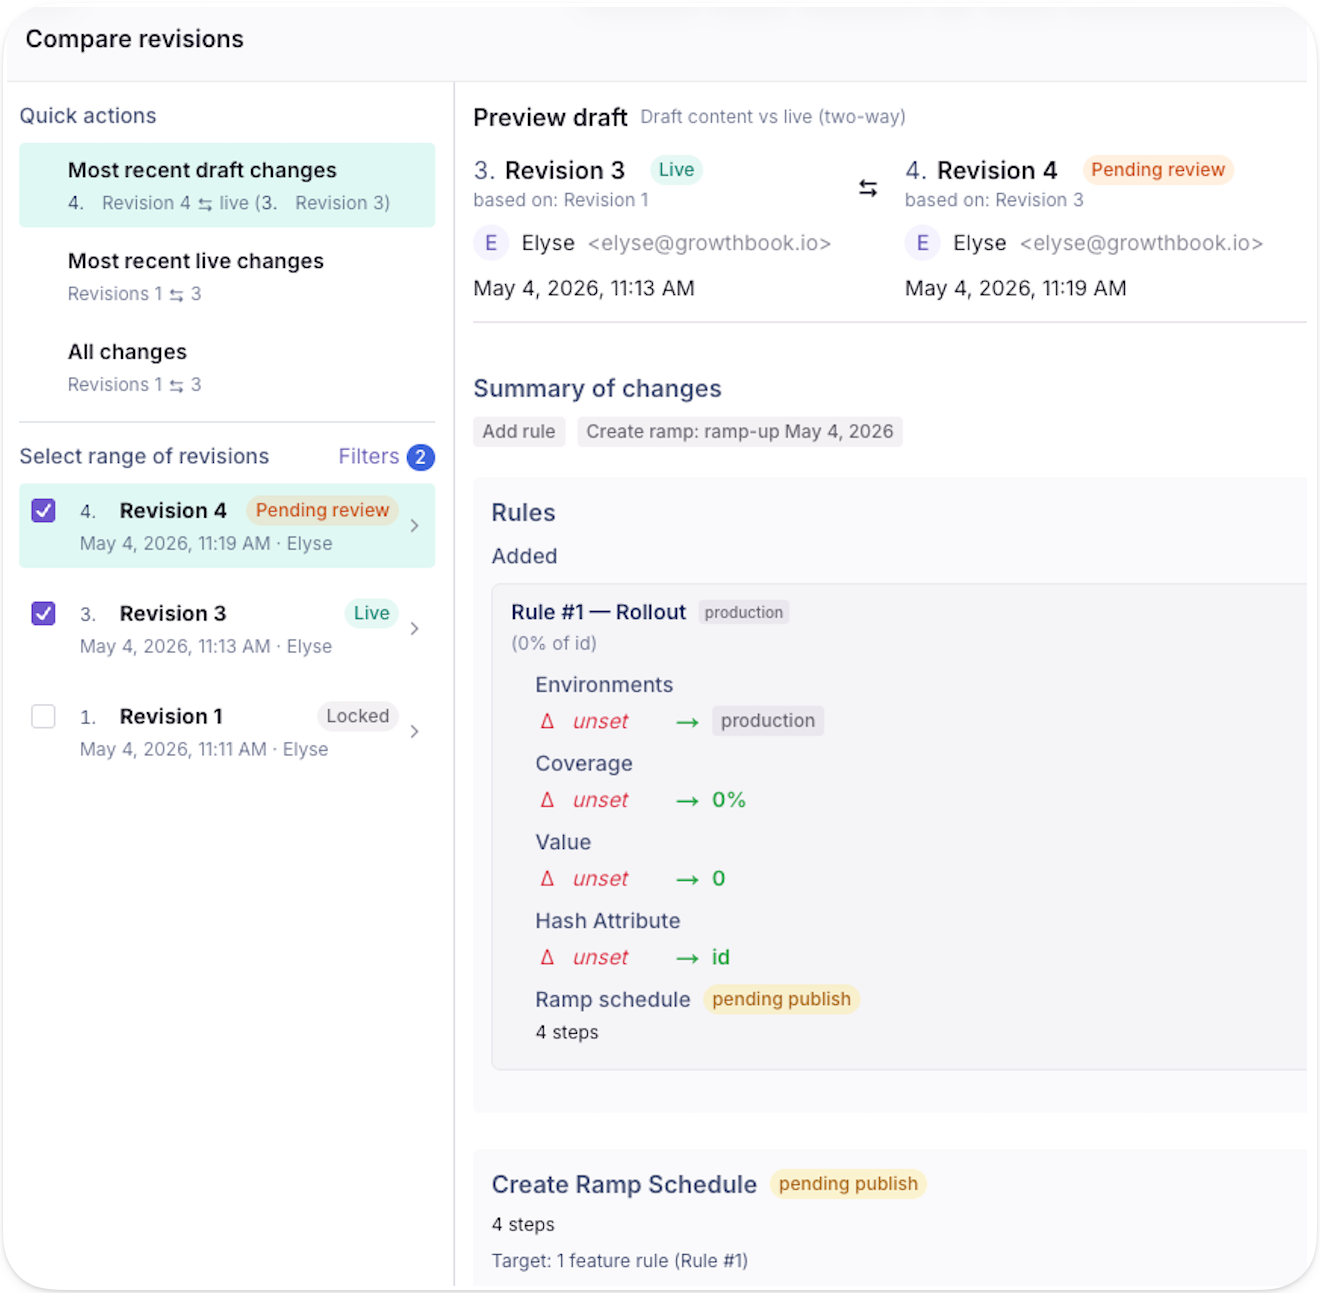Click the based on: Revision 3 text

click(x=994, y=200)
